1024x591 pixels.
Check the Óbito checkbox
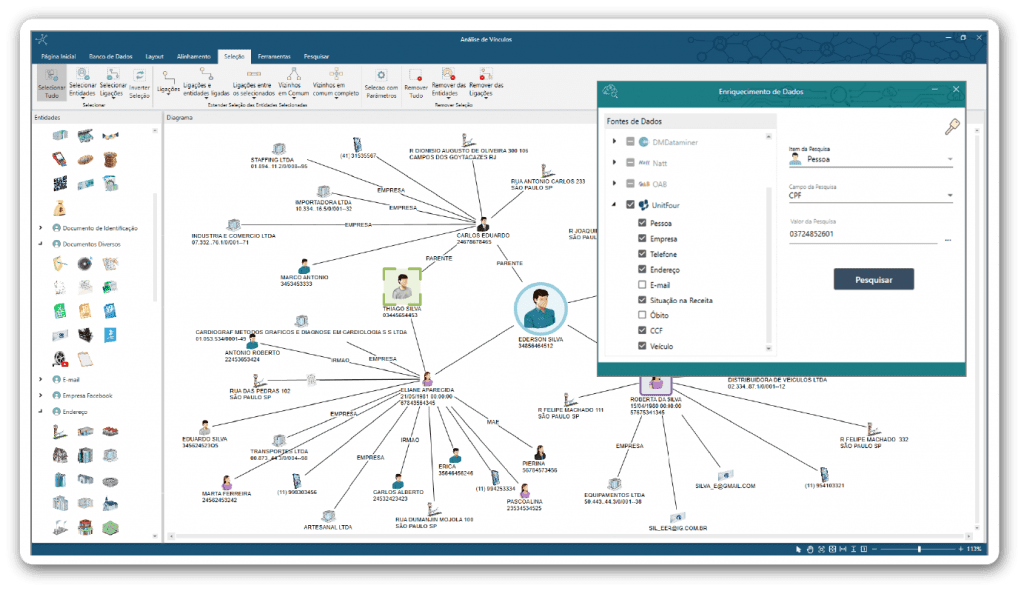(x=642, y=315)
